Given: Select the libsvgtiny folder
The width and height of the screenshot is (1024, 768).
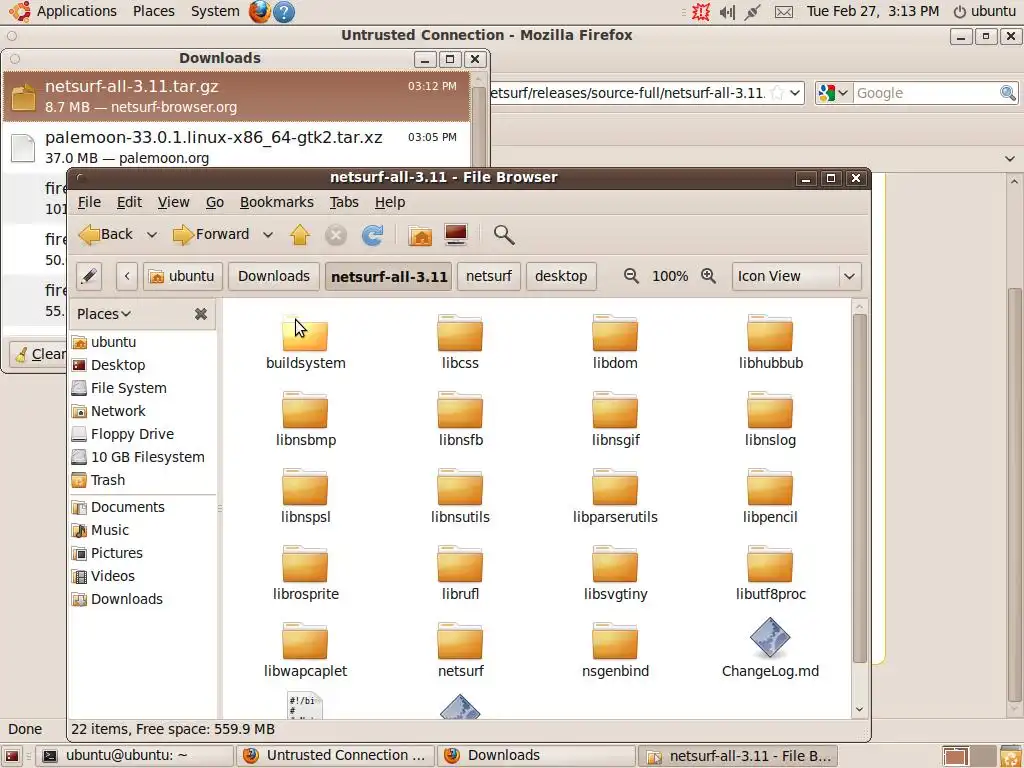Looking at the screenshot, I should (x=615, y=574).
